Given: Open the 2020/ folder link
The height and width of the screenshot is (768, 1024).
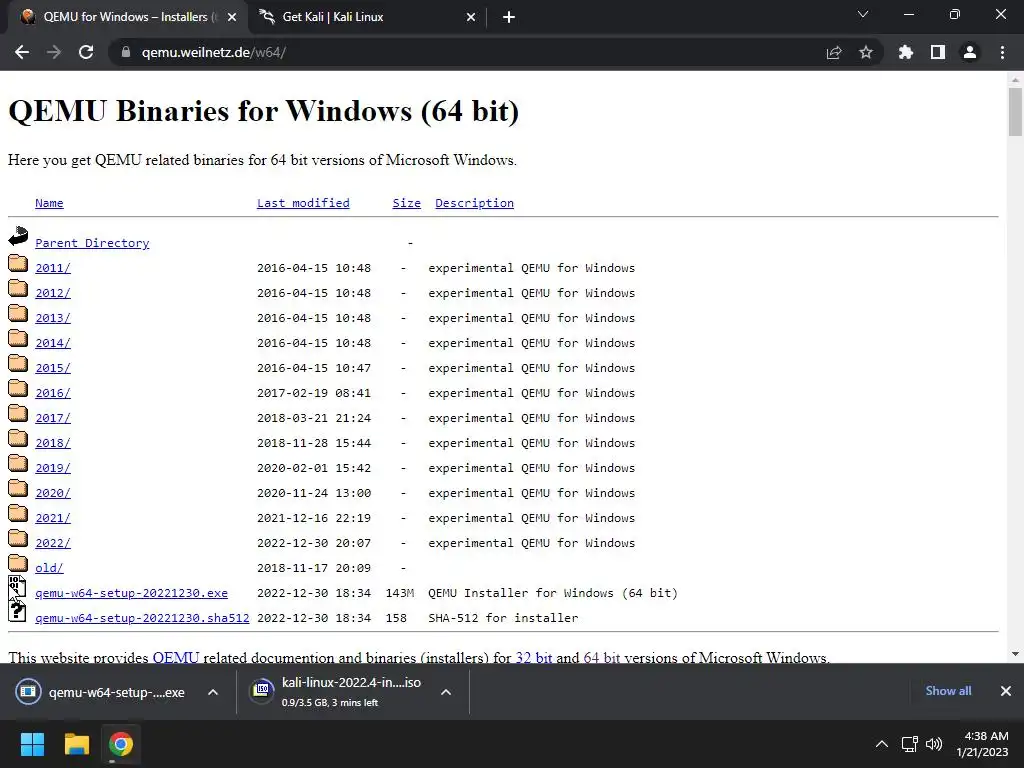Looking at the screenshot, I should [x=53, y=493].
